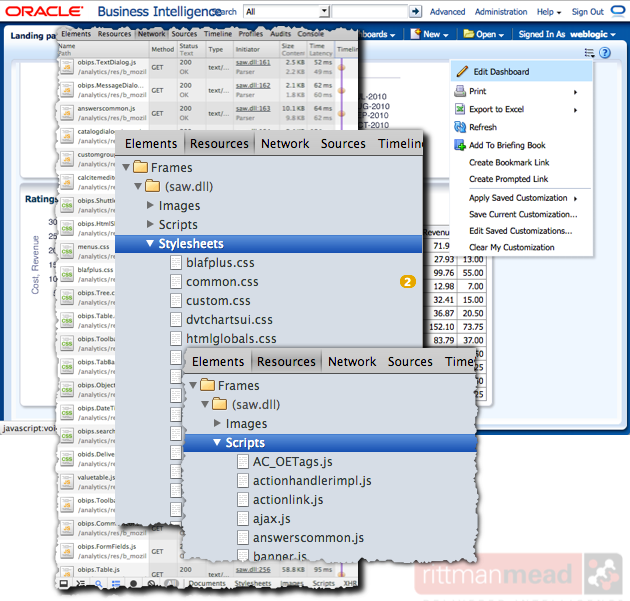Click the Open folder icon
The height and width of the screenshot is (601, 630).
pyautogui.click(x=468, y=33)
